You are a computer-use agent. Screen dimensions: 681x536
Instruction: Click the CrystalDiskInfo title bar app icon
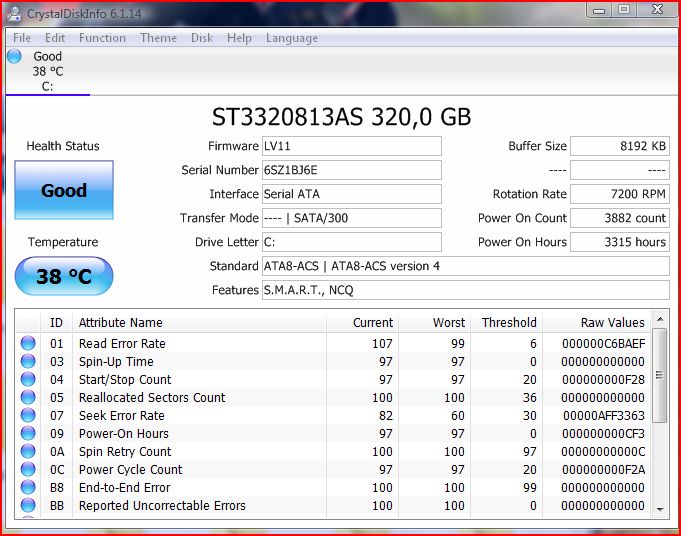tap(14, 14)
